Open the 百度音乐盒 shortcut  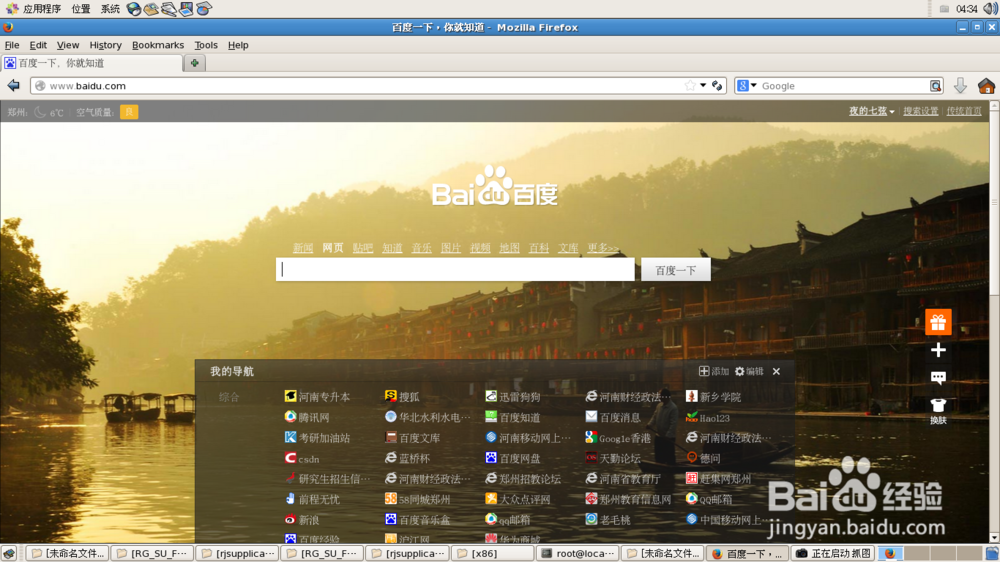click(x=418, y=520)
